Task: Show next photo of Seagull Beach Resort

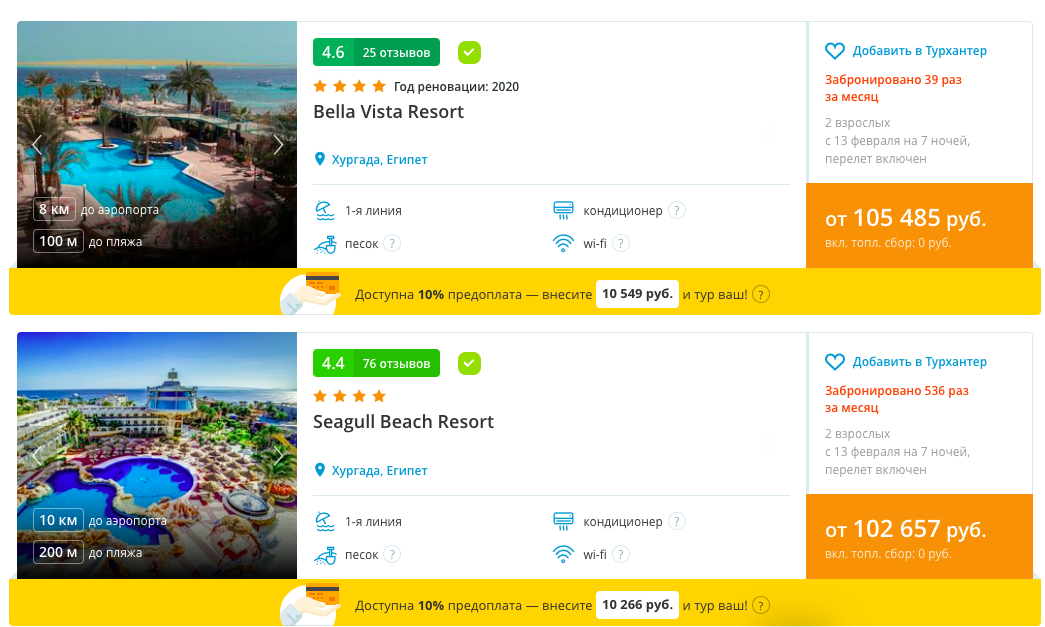Action: point(279,455)
